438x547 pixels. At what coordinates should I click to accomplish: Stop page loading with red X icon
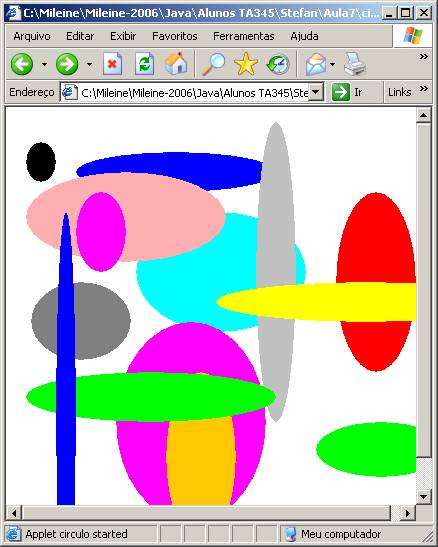point(112,64)
